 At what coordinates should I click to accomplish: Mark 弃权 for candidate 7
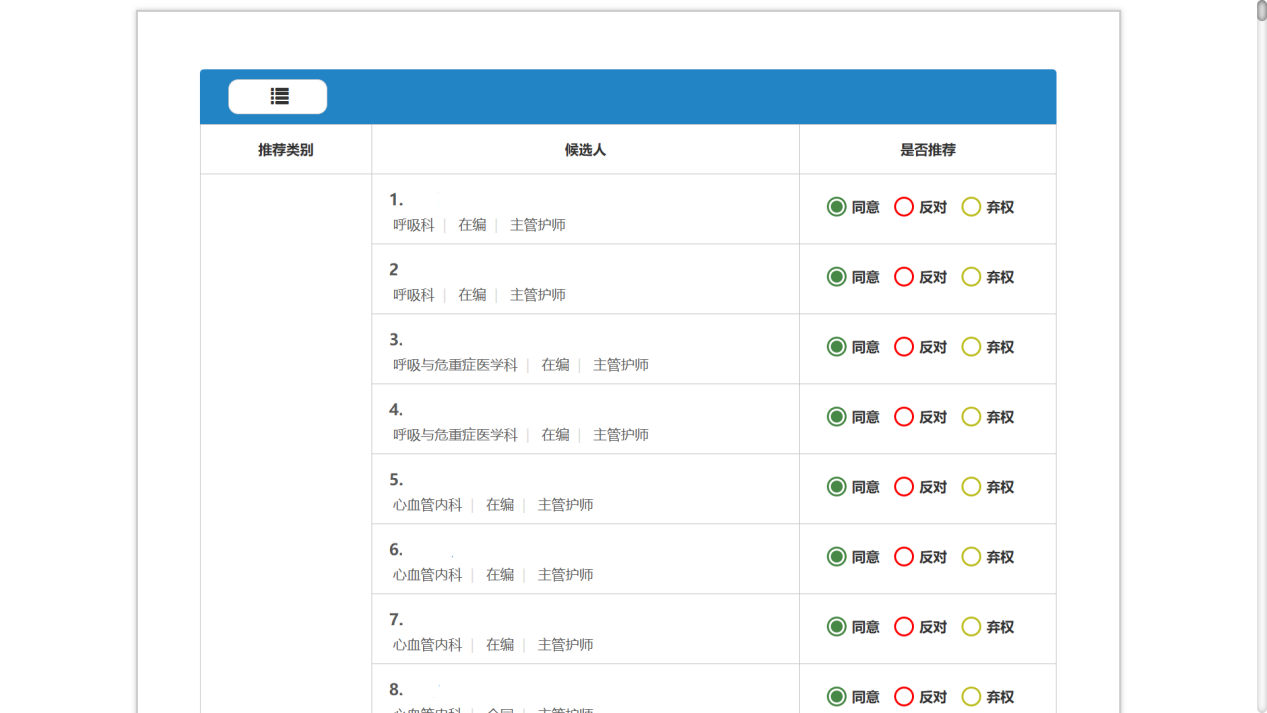(971, 627)
